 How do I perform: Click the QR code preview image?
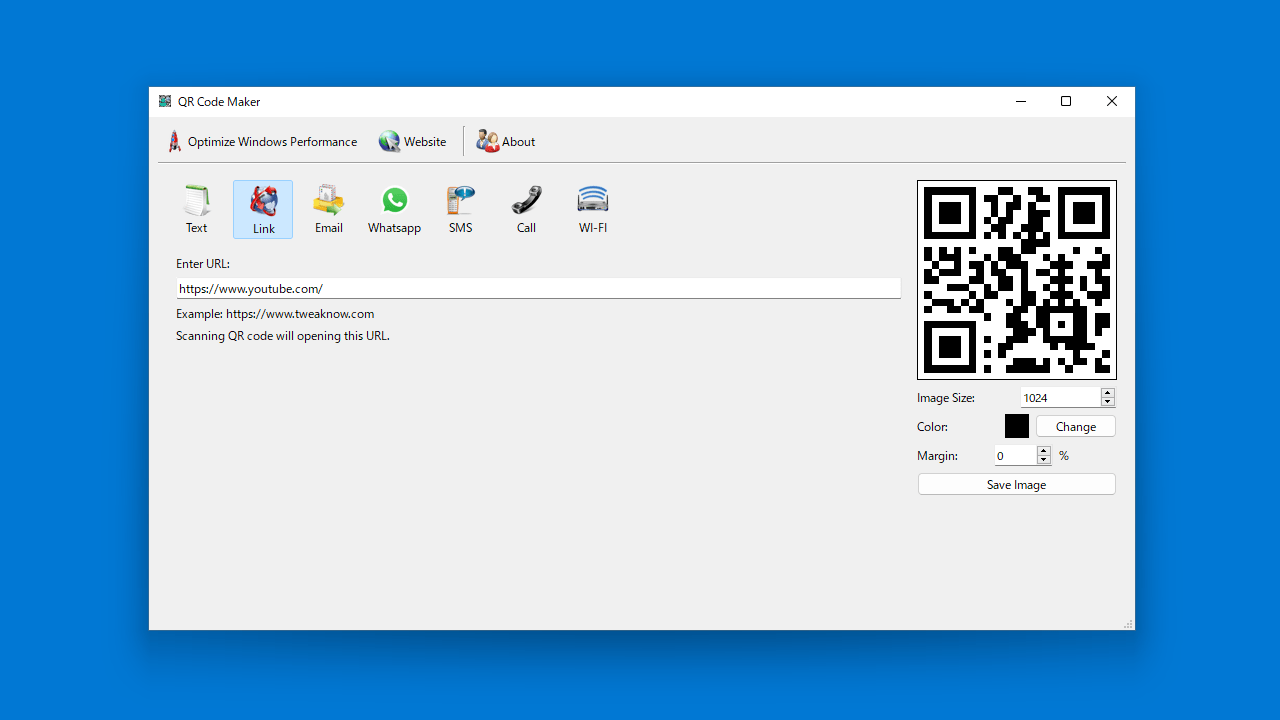(x=1017, y=280)
